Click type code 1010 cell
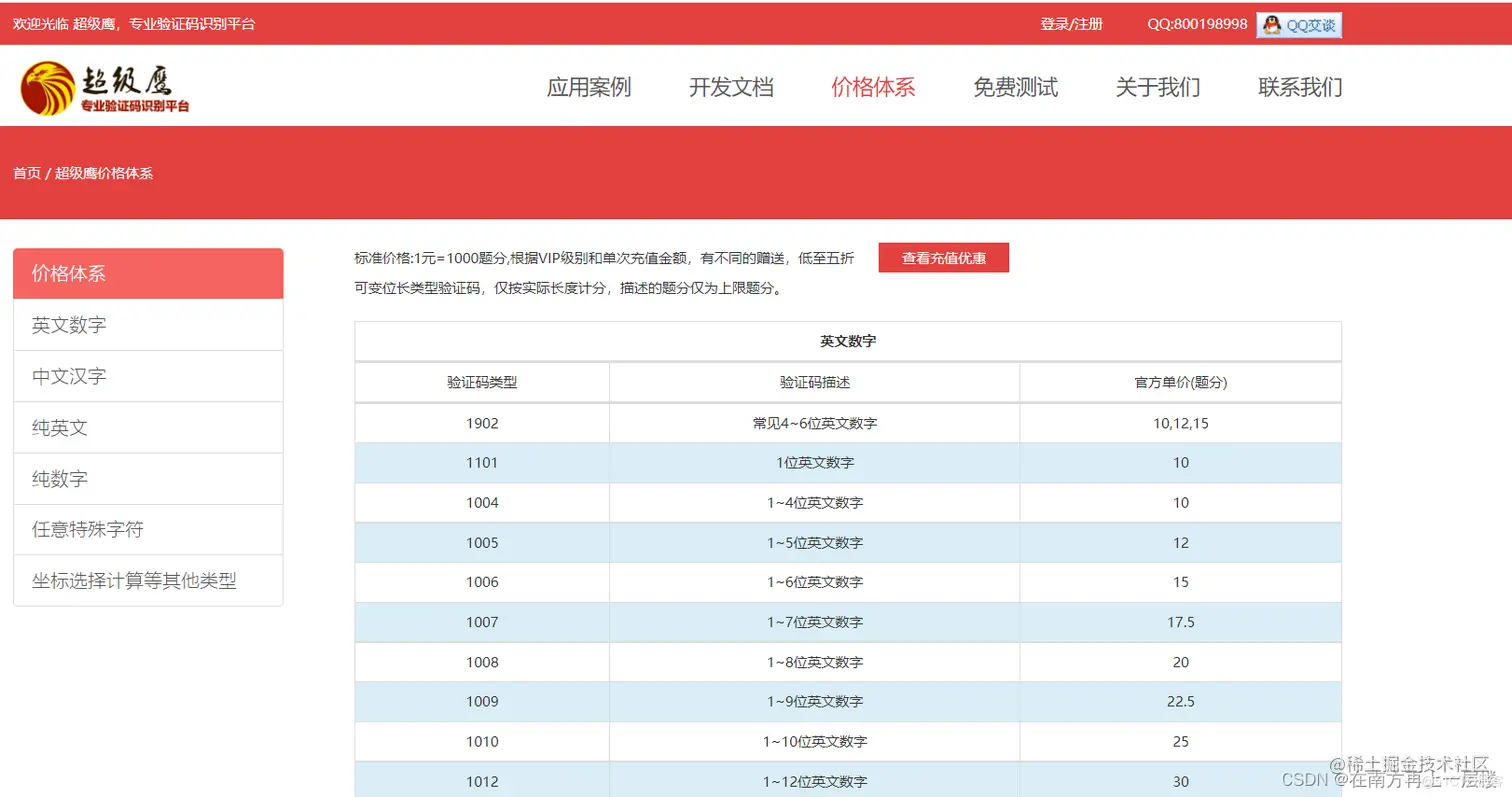Screen dimensions: 1512x797 tap(482, 742)
